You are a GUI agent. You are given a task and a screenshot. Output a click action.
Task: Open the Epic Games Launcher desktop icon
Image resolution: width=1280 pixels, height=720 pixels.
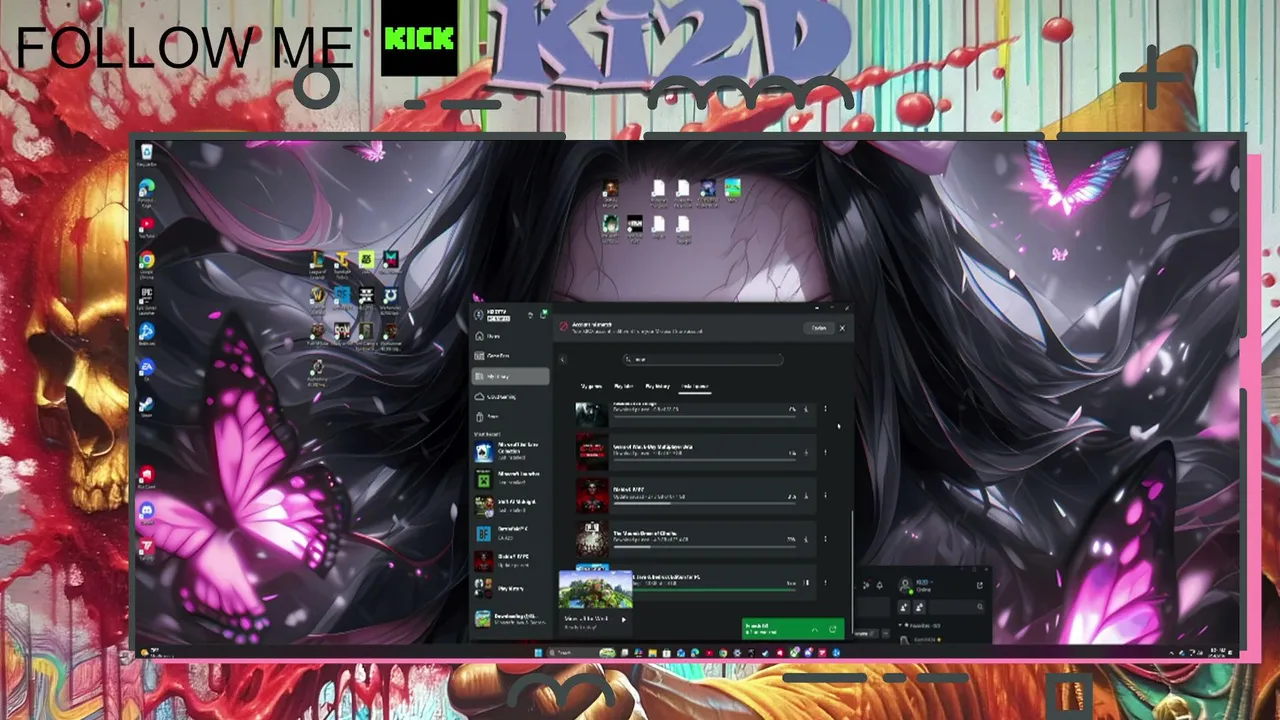(x=147, y=300)
